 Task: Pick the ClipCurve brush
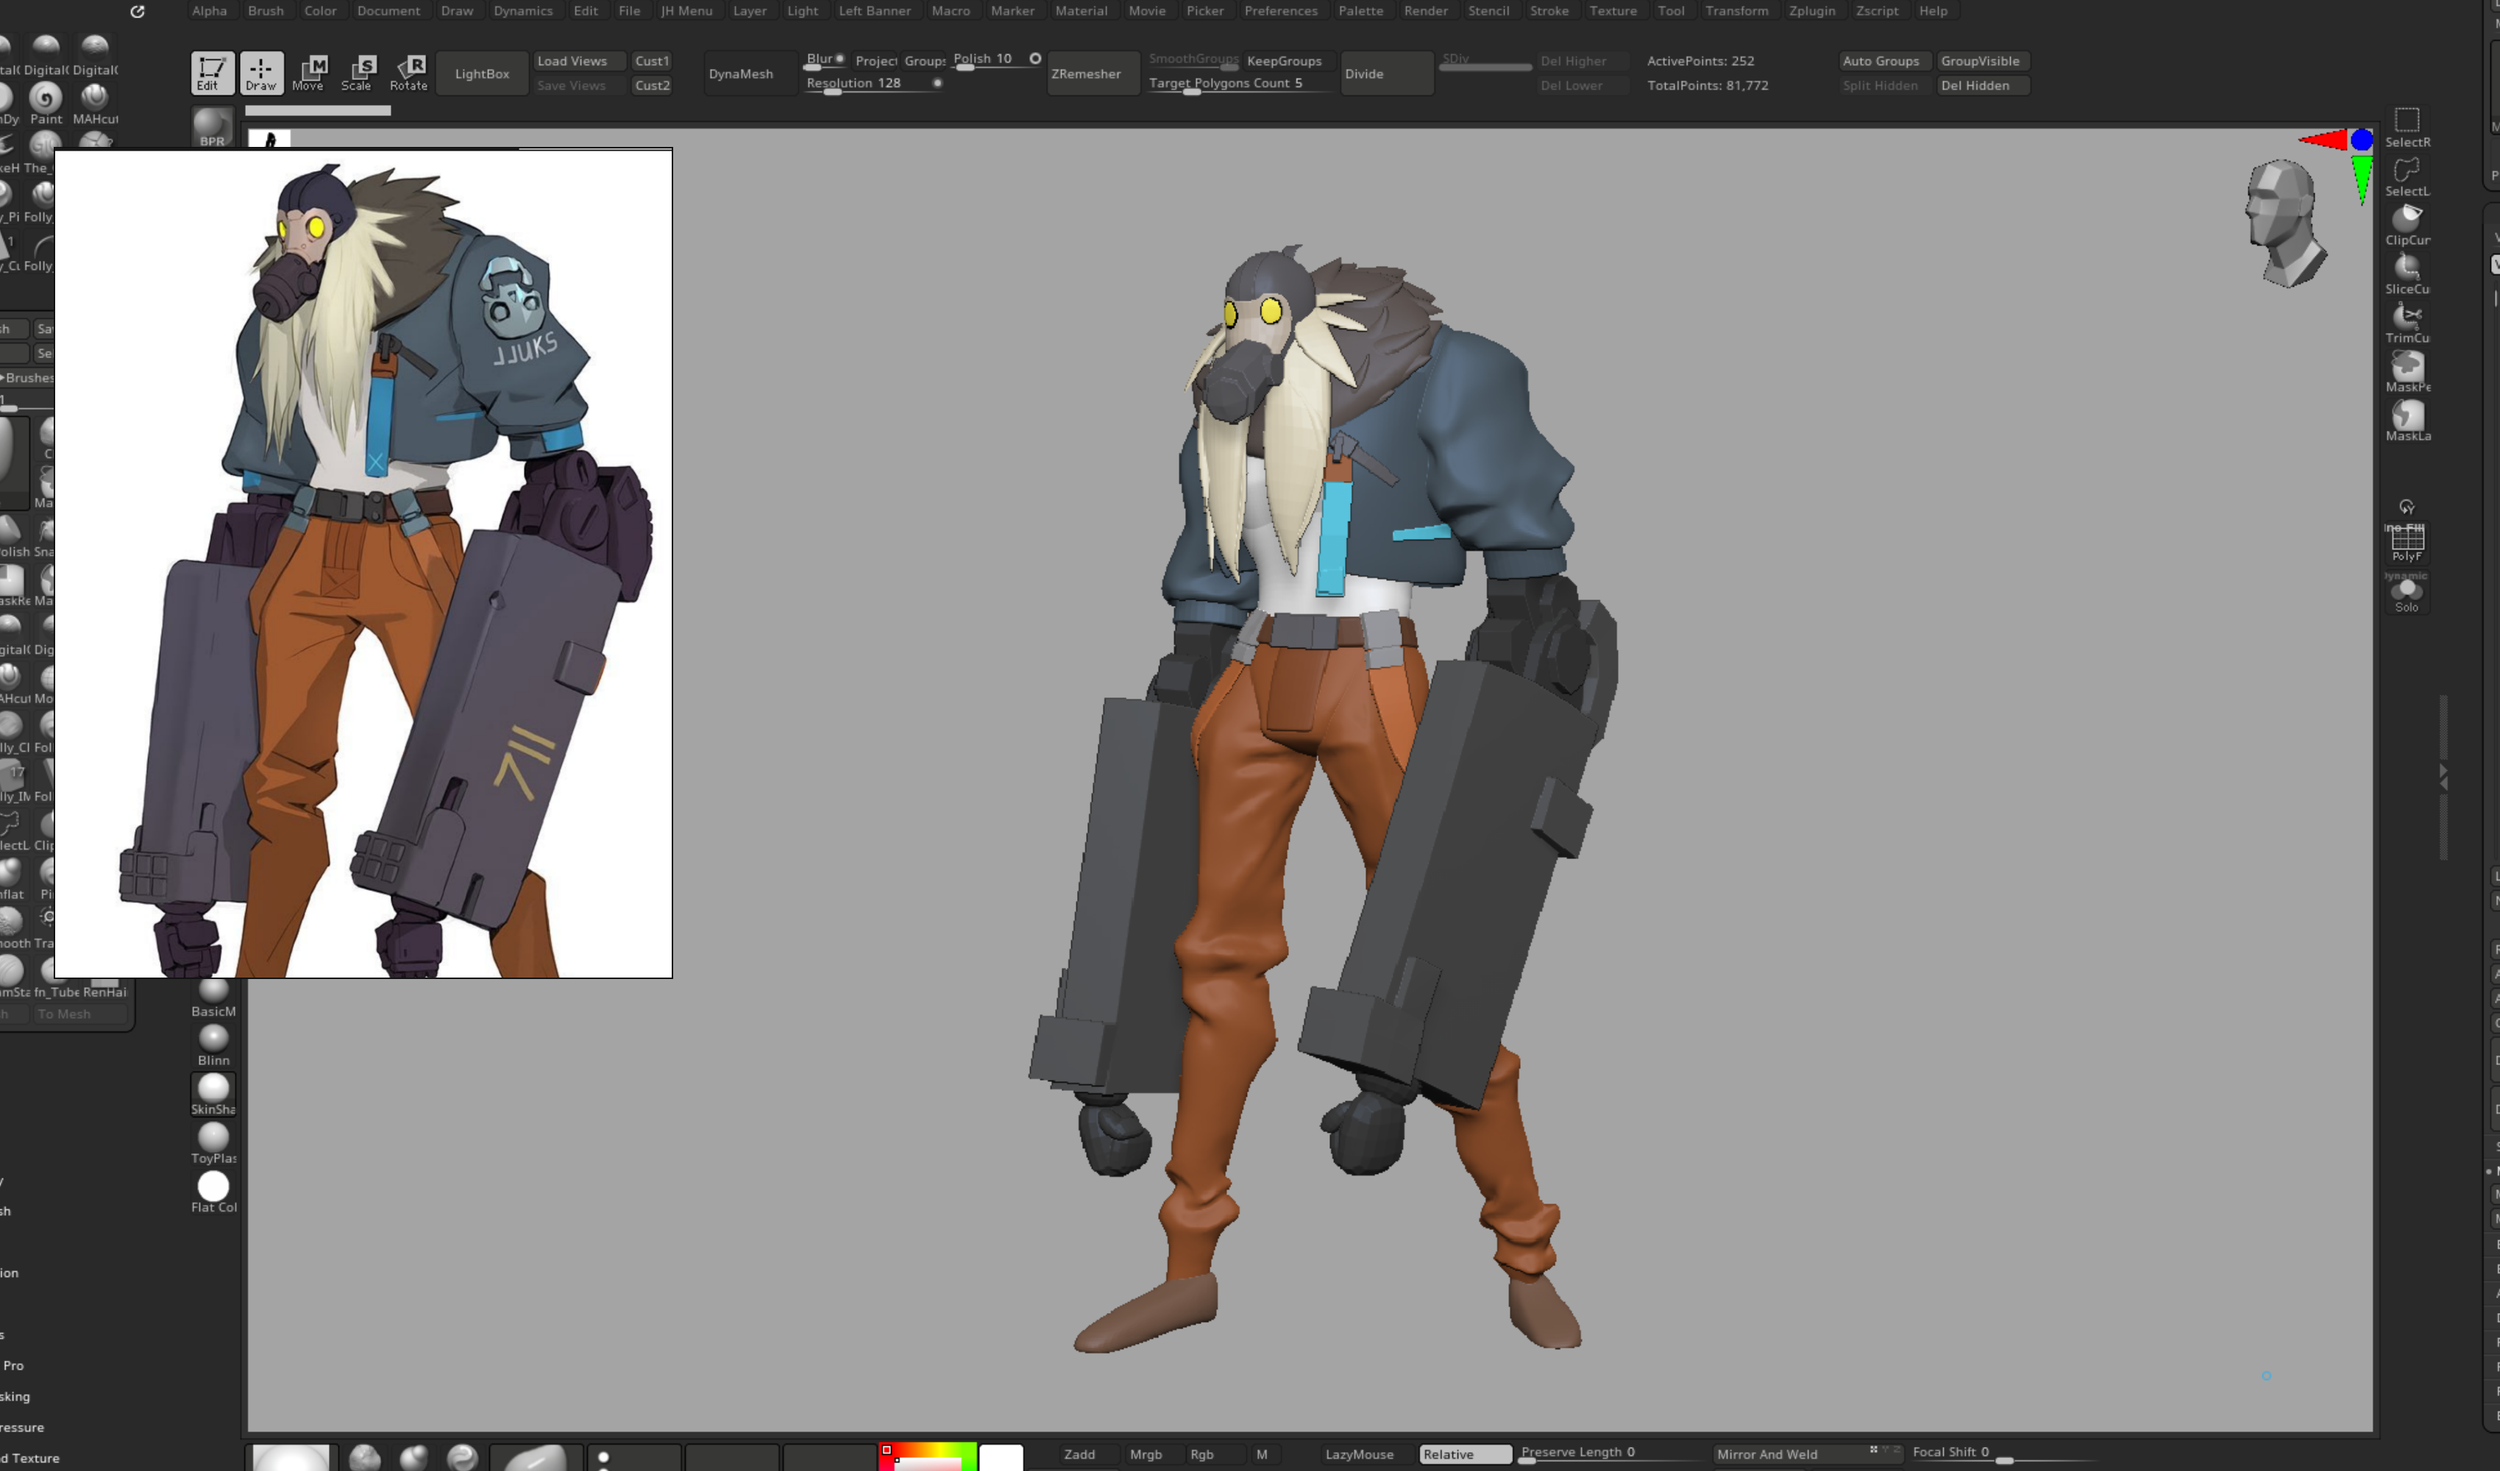[2407, 226]
